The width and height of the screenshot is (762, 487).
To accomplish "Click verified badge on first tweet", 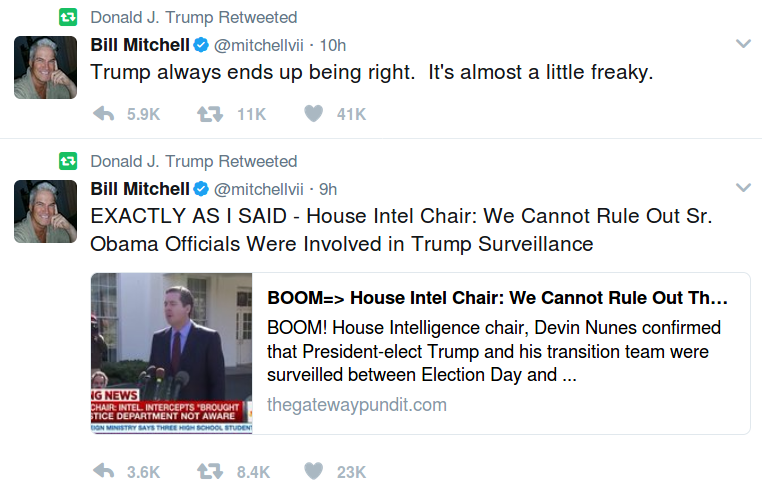I will pos(200,45).
